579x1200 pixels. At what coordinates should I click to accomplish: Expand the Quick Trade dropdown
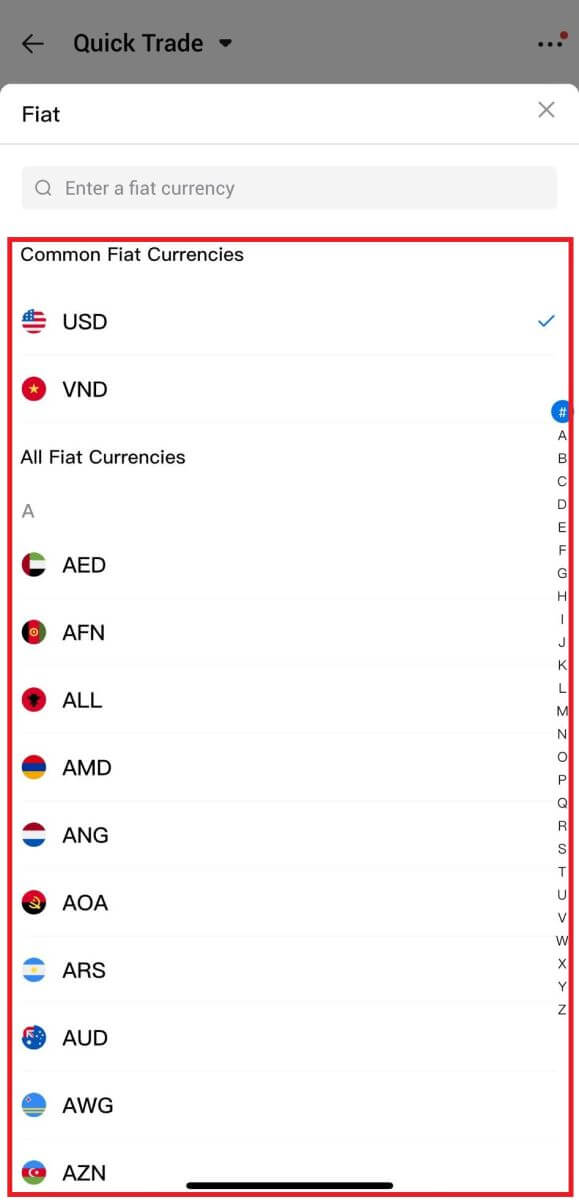click(225, 43)
